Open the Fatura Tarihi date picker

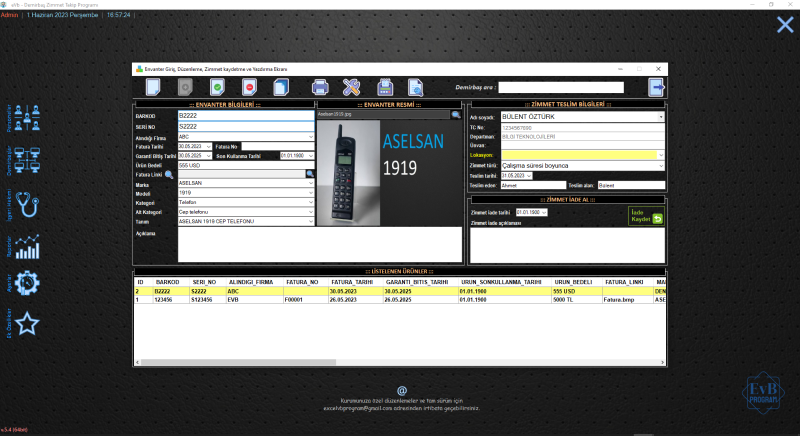(x=208, y=146)
